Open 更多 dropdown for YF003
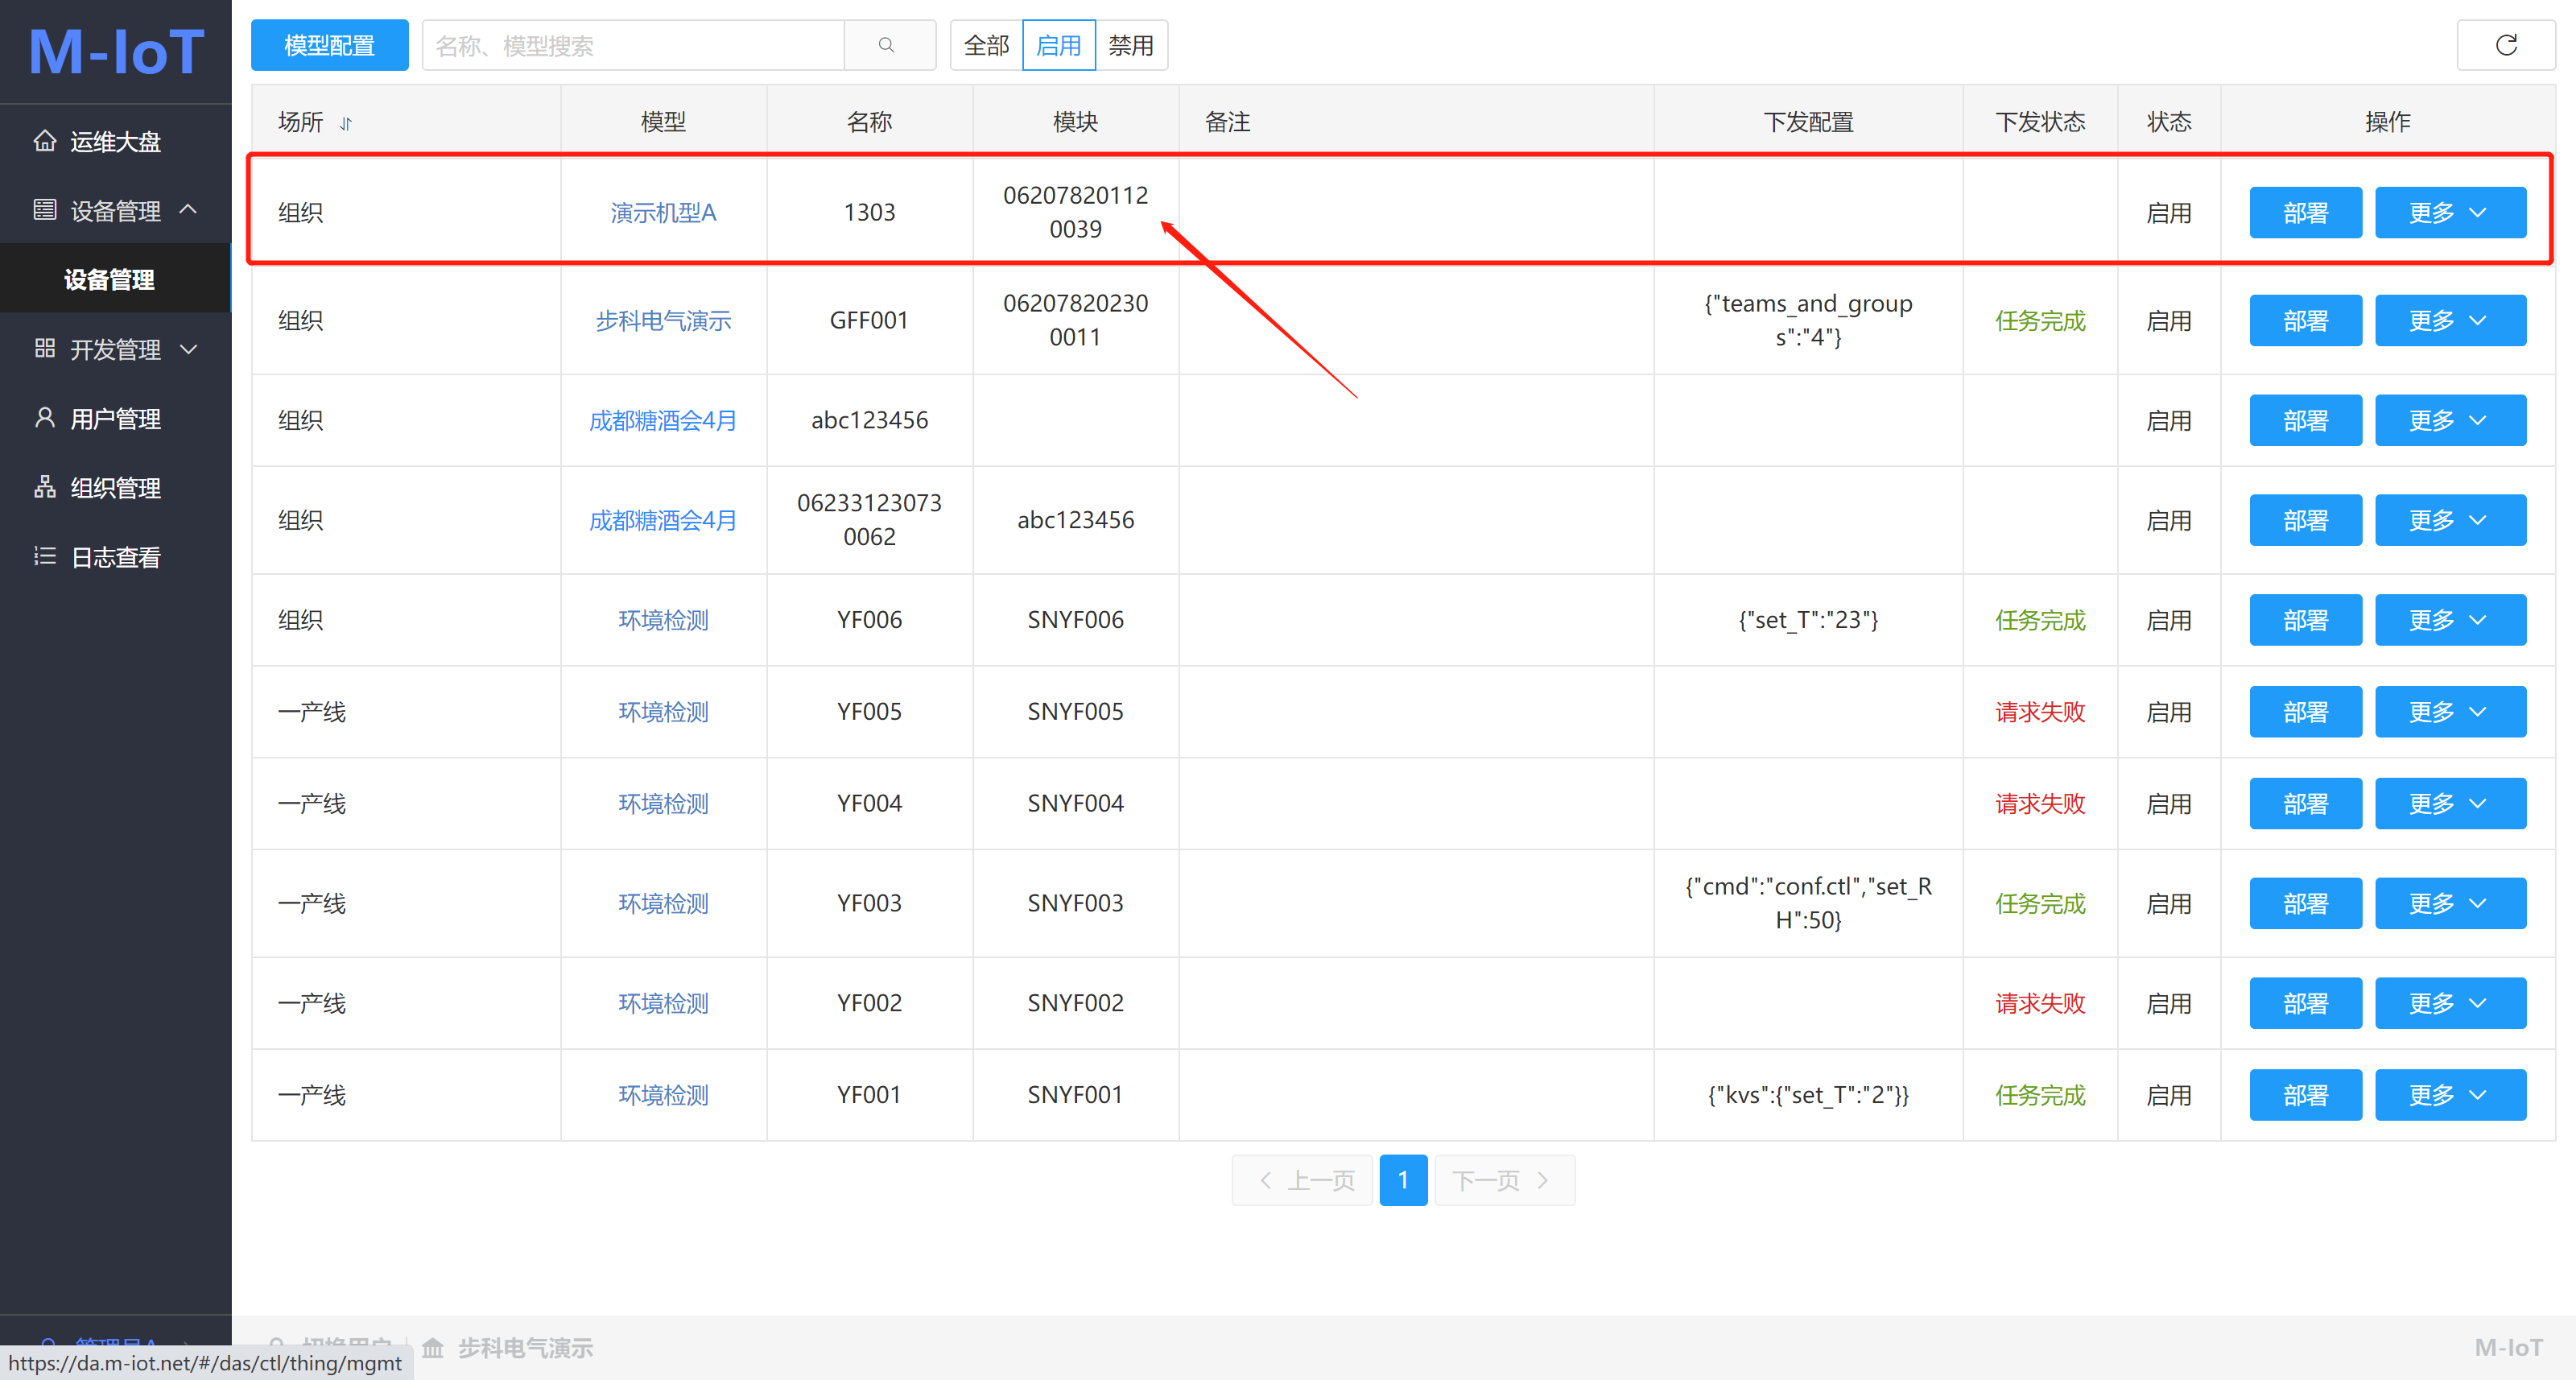The height and width of the screenshot is (1380, 2576). coord(2450,903)
